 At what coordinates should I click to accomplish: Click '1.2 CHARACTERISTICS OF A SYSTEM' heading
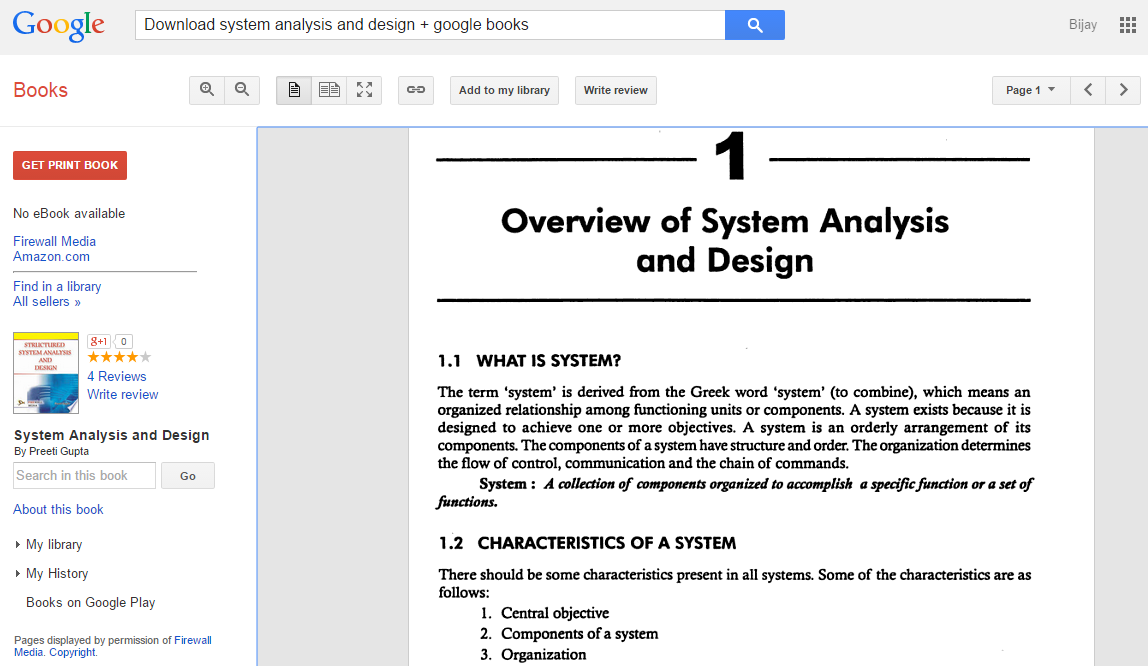point(587,543)
